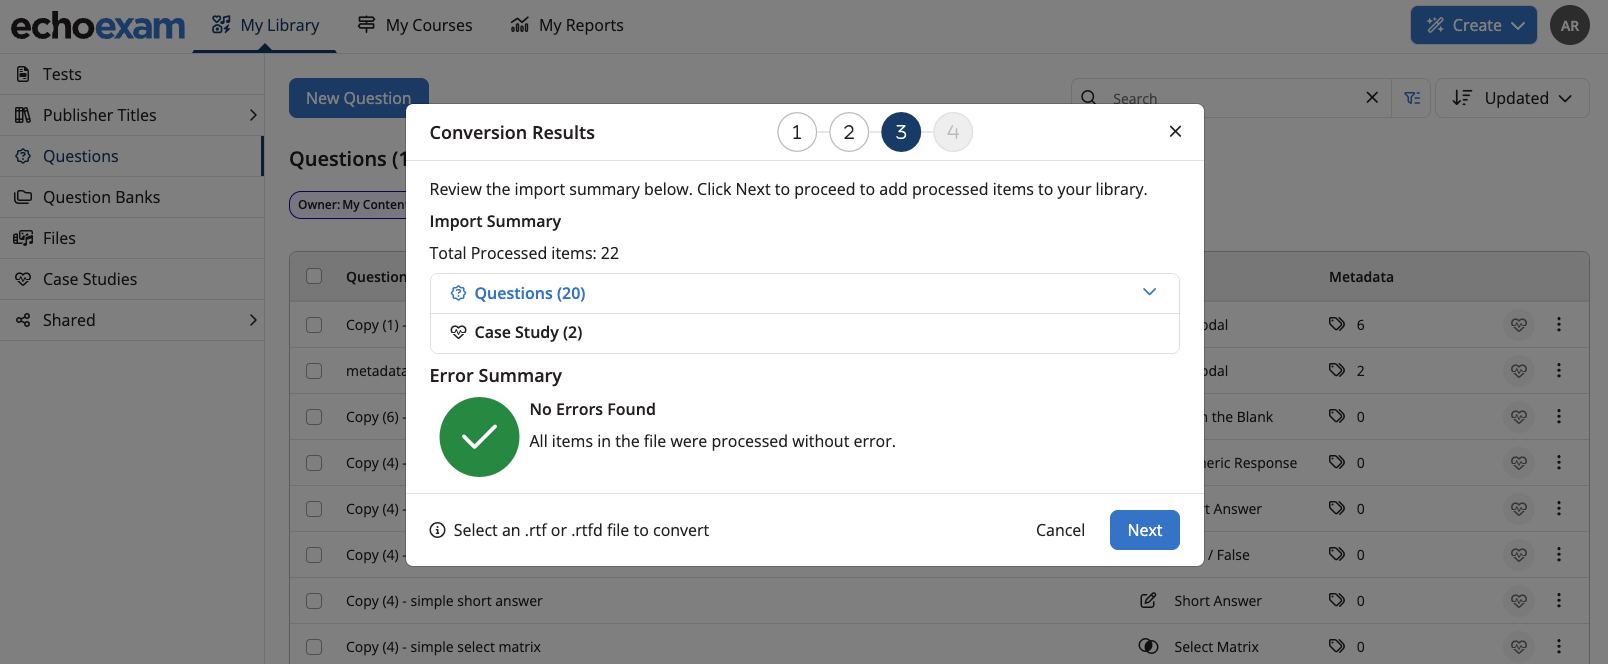The width and height of the screenshot is (1608, 664).
Task: Click the Case Study heart icon in import summary
Action: tap(458, 332)
